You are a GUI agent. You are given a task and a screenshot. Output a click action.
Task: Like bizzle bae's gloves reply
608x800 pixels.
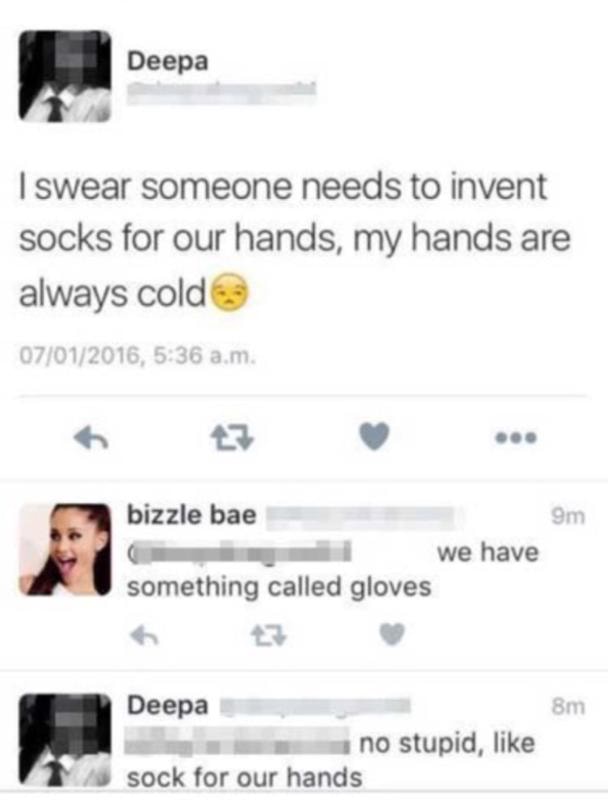pyautogui.click(x=392, y=635)
